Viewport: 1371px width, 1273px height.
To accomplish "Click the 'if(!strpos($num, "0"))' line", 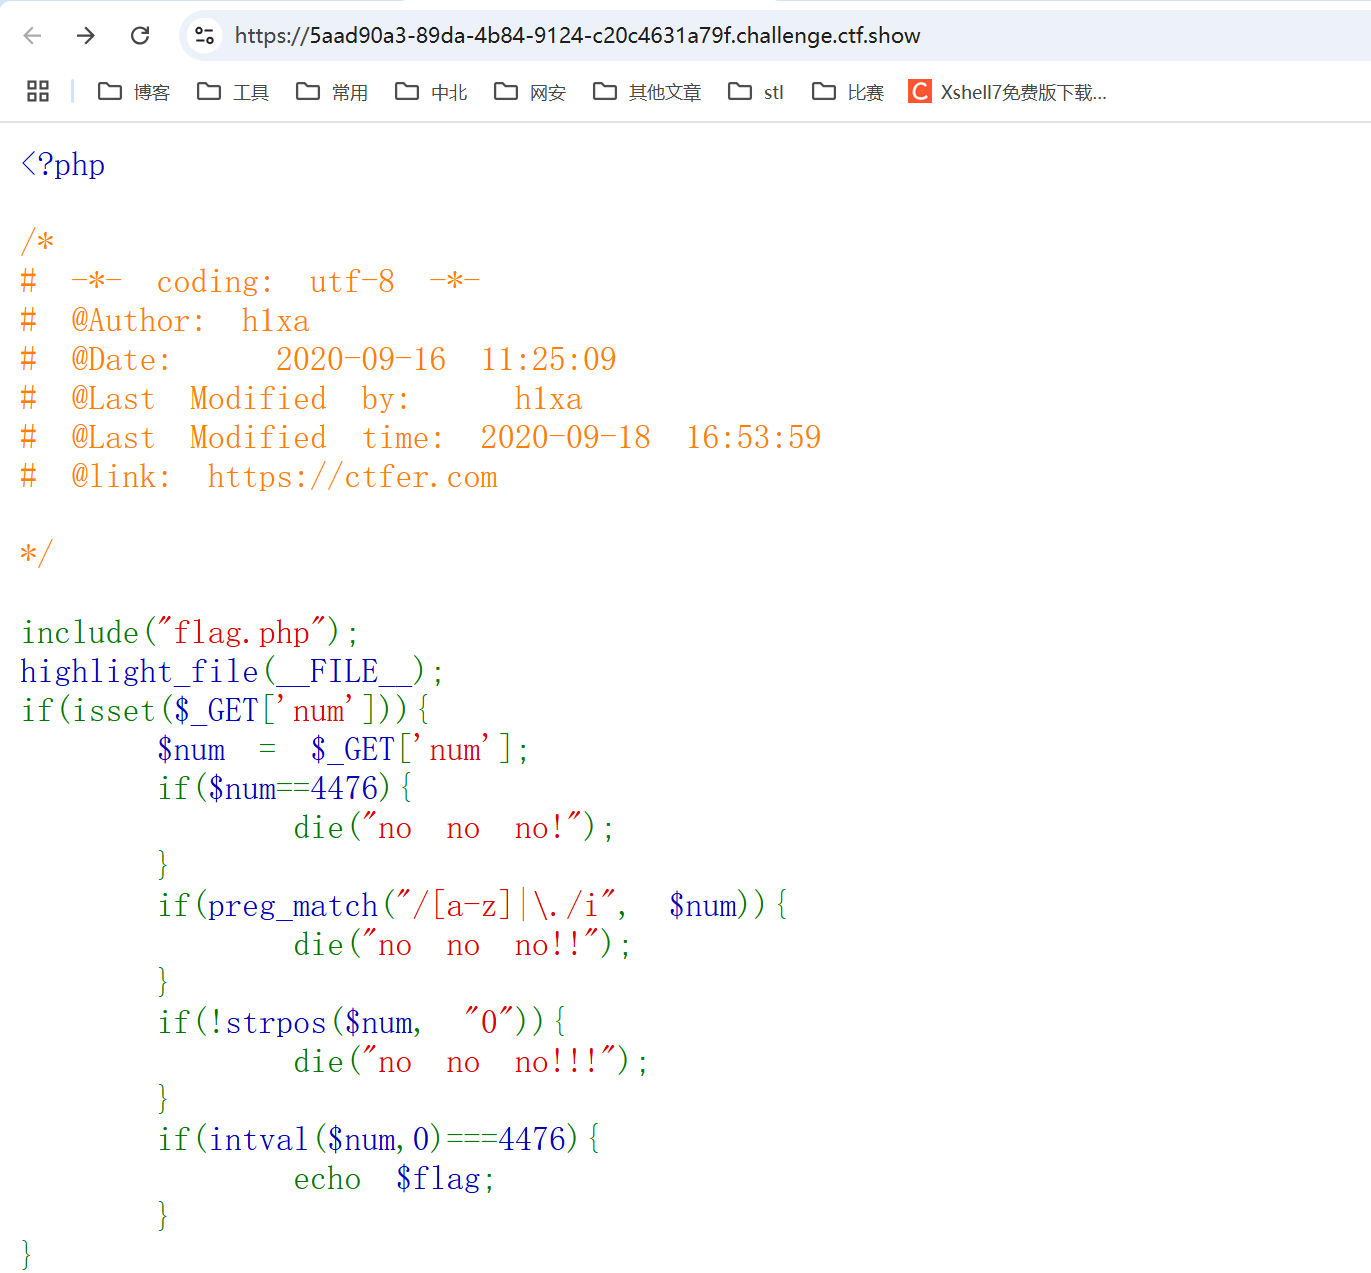I will 362,1022.
